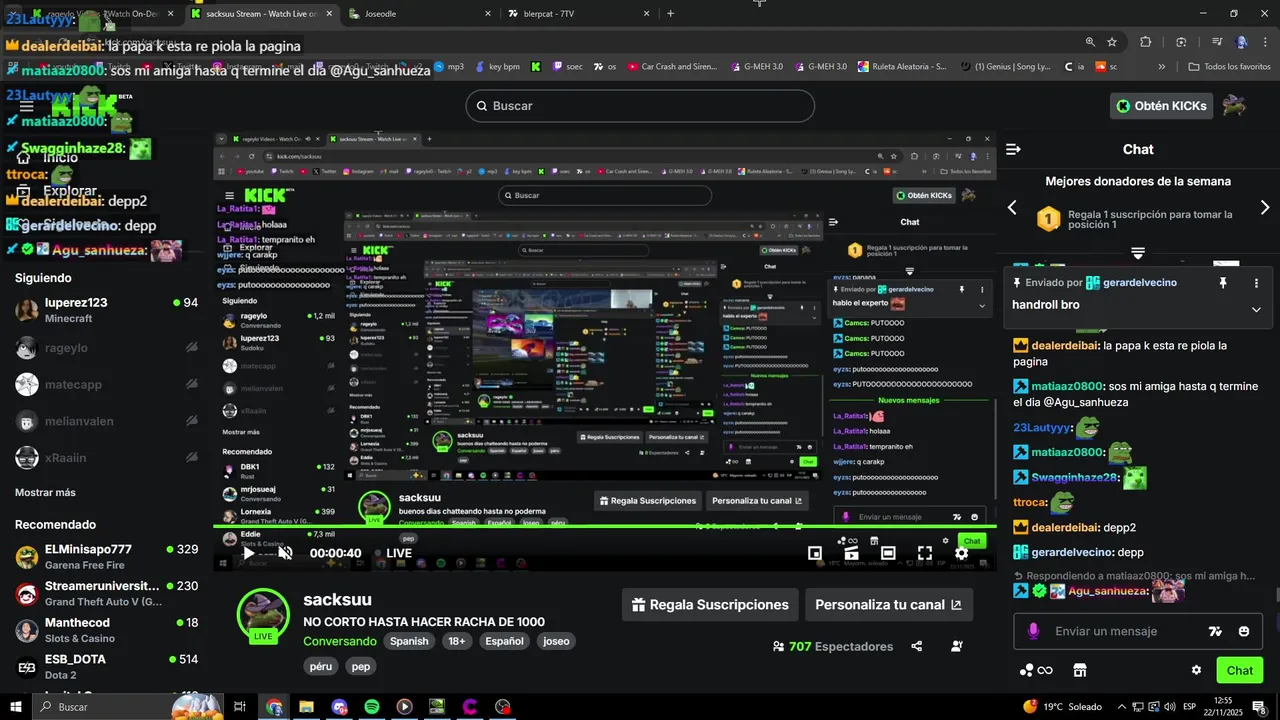The height and width of the screenshot is (720, 1280).
Task: Open the 7TV emote icon in chat input
Action: pyautogui.click(x=1215, y=631)
